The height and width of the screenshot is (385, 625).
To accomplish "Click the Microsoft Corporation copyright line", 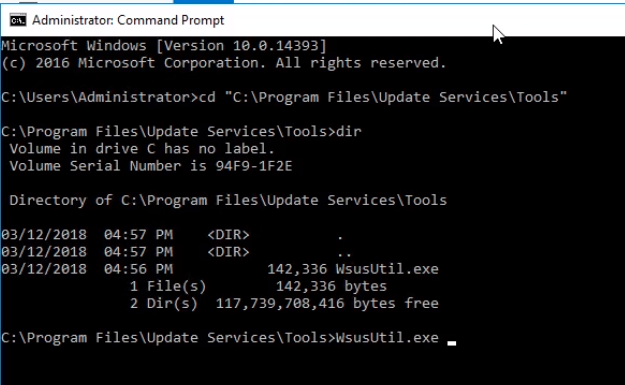I will pos(224,63).
